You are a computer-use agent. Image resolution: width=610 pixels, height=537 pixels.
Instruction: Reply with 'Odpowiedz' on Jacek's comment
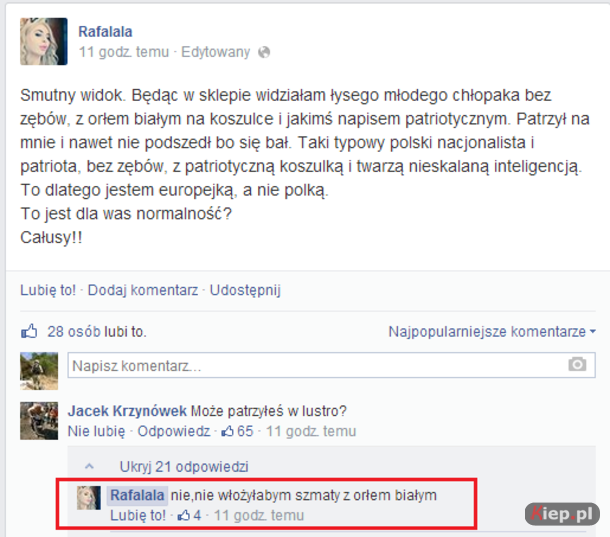174,431
